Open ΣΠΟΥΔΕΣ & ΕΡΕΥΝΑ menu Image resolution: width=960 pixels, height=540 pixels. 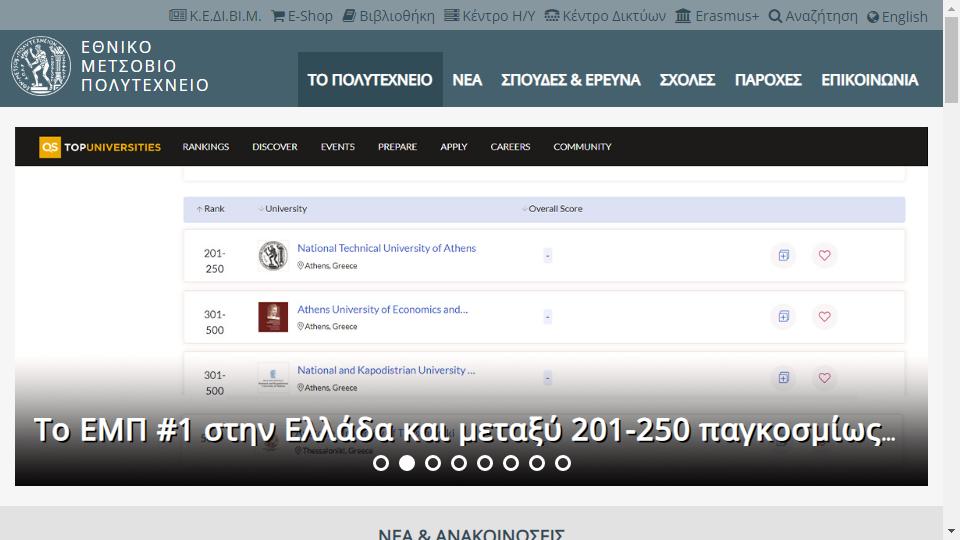coord(571,80)
